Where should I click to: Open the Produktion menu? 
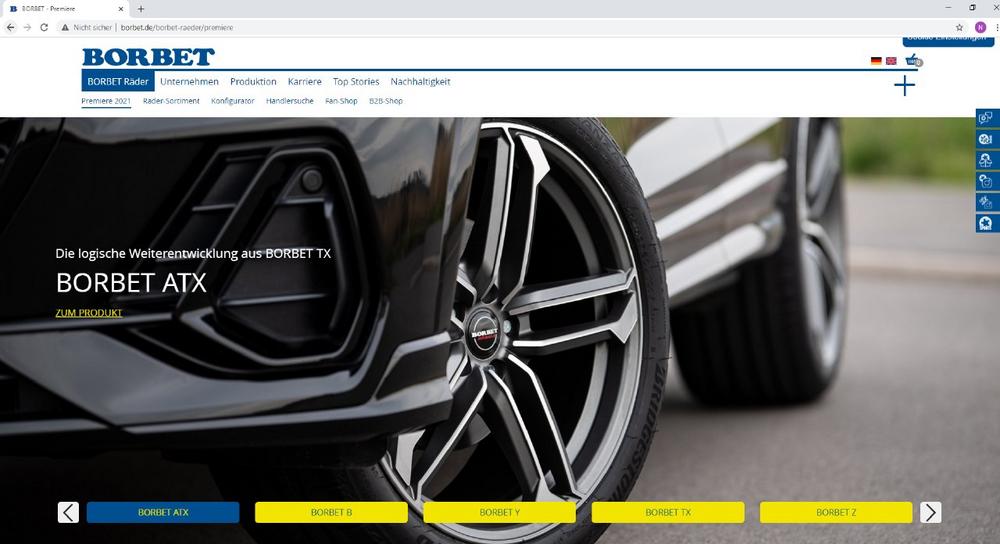[x=253, y=82]
